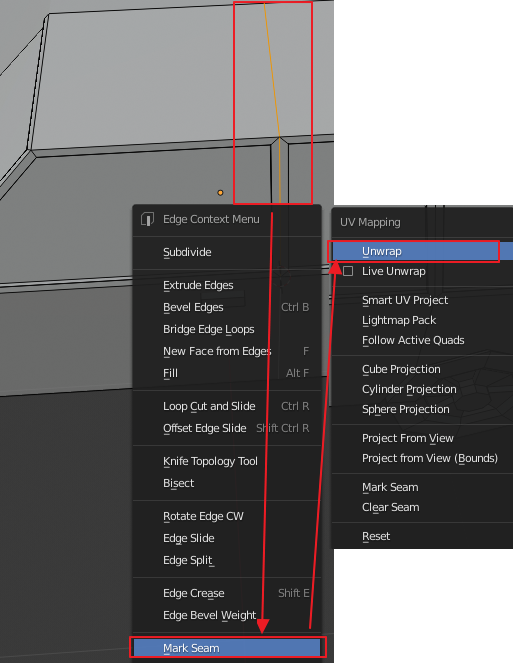Click the Edge Context Menu header icon
The image size is (513, 663).
(147, 219)
